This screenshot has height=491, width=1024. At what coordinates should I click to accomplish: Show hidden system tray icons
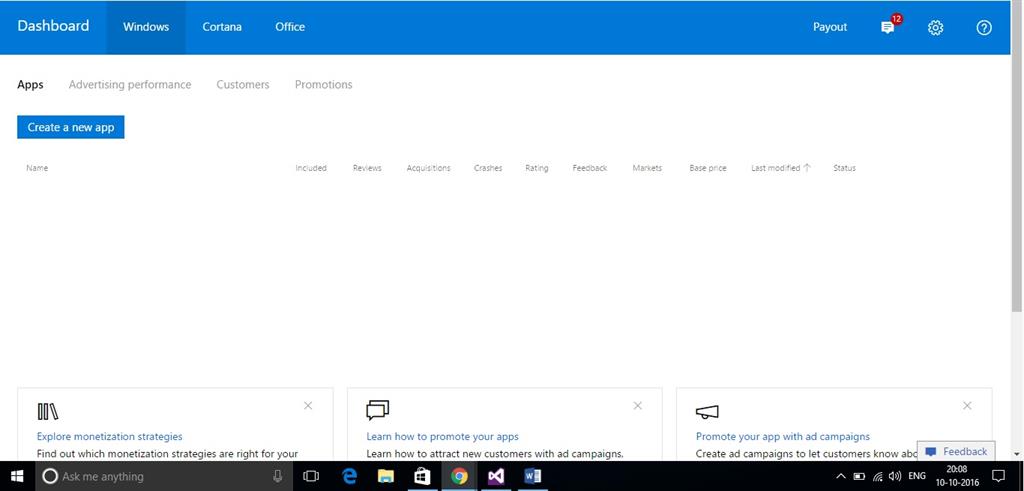(840, 476)
